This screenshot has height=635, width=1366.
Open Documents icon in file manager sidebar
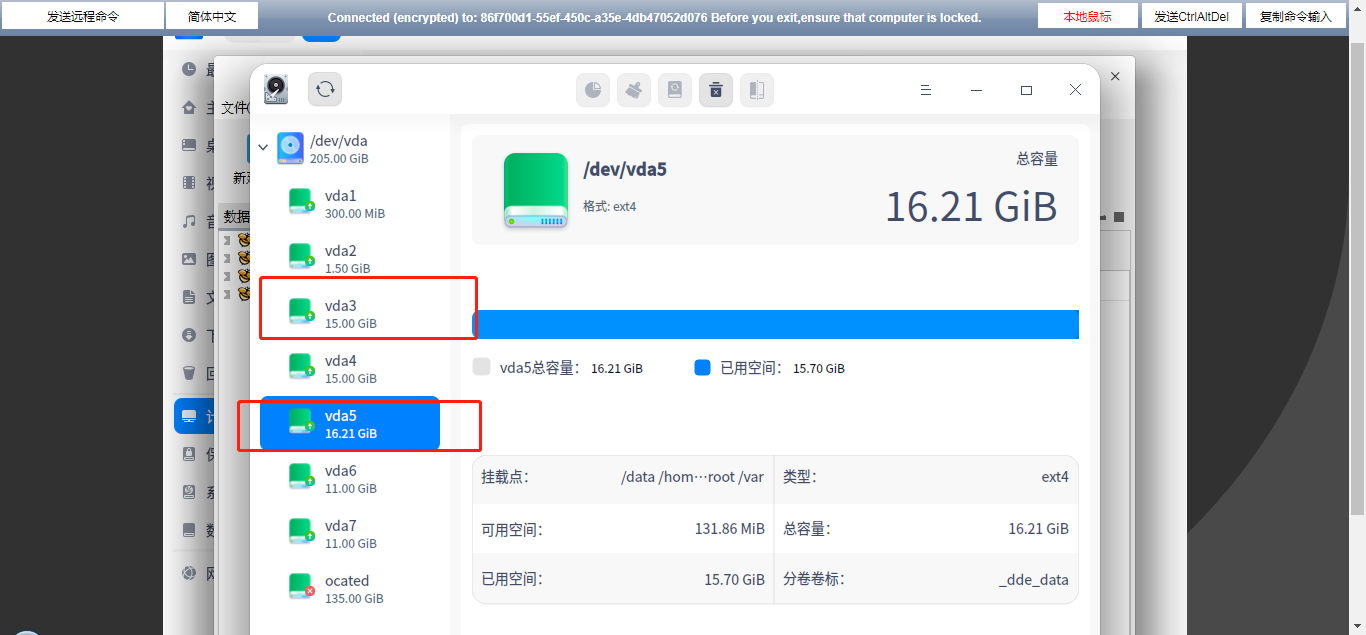pyautogui.click(x=189, y=297)
